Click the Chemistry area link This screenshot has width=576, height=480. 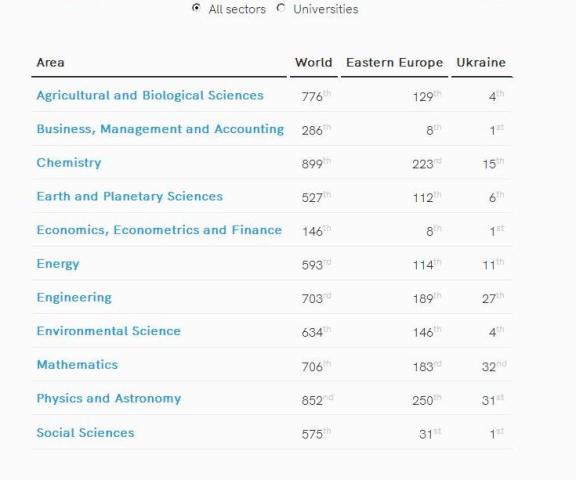pos(69,163)
